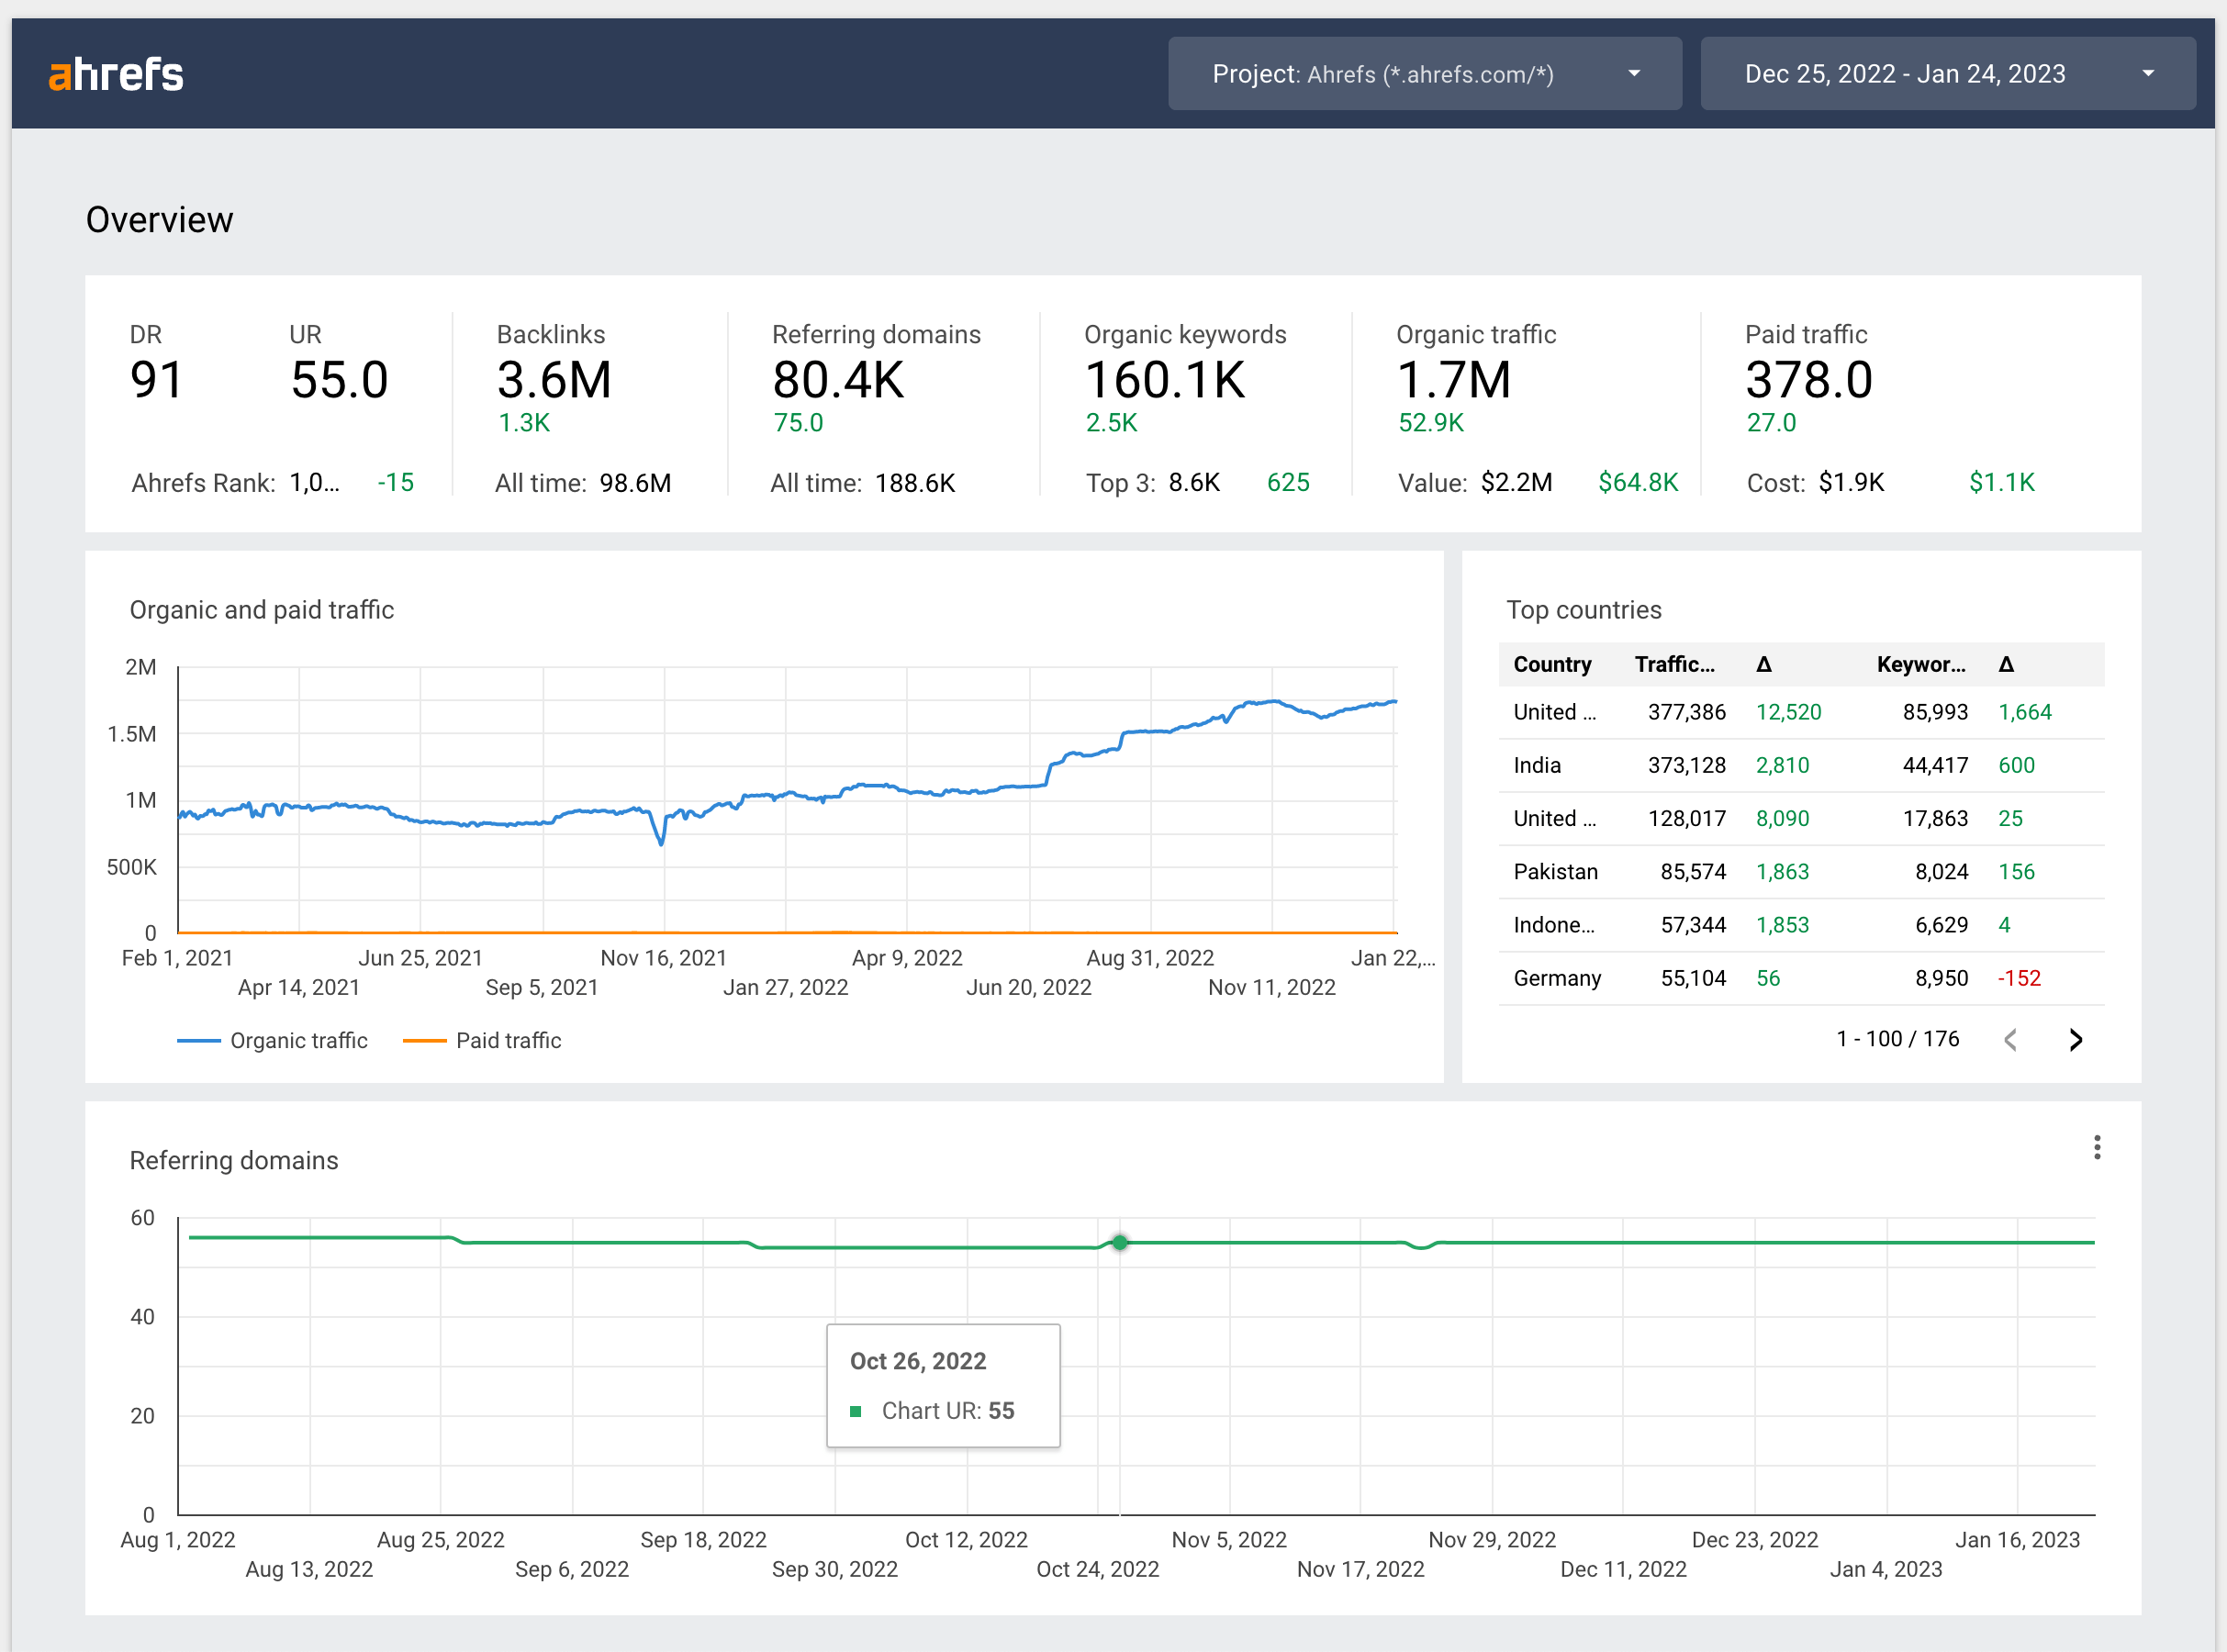Go to the next page of Top countries

[x=2075, y=1040]
